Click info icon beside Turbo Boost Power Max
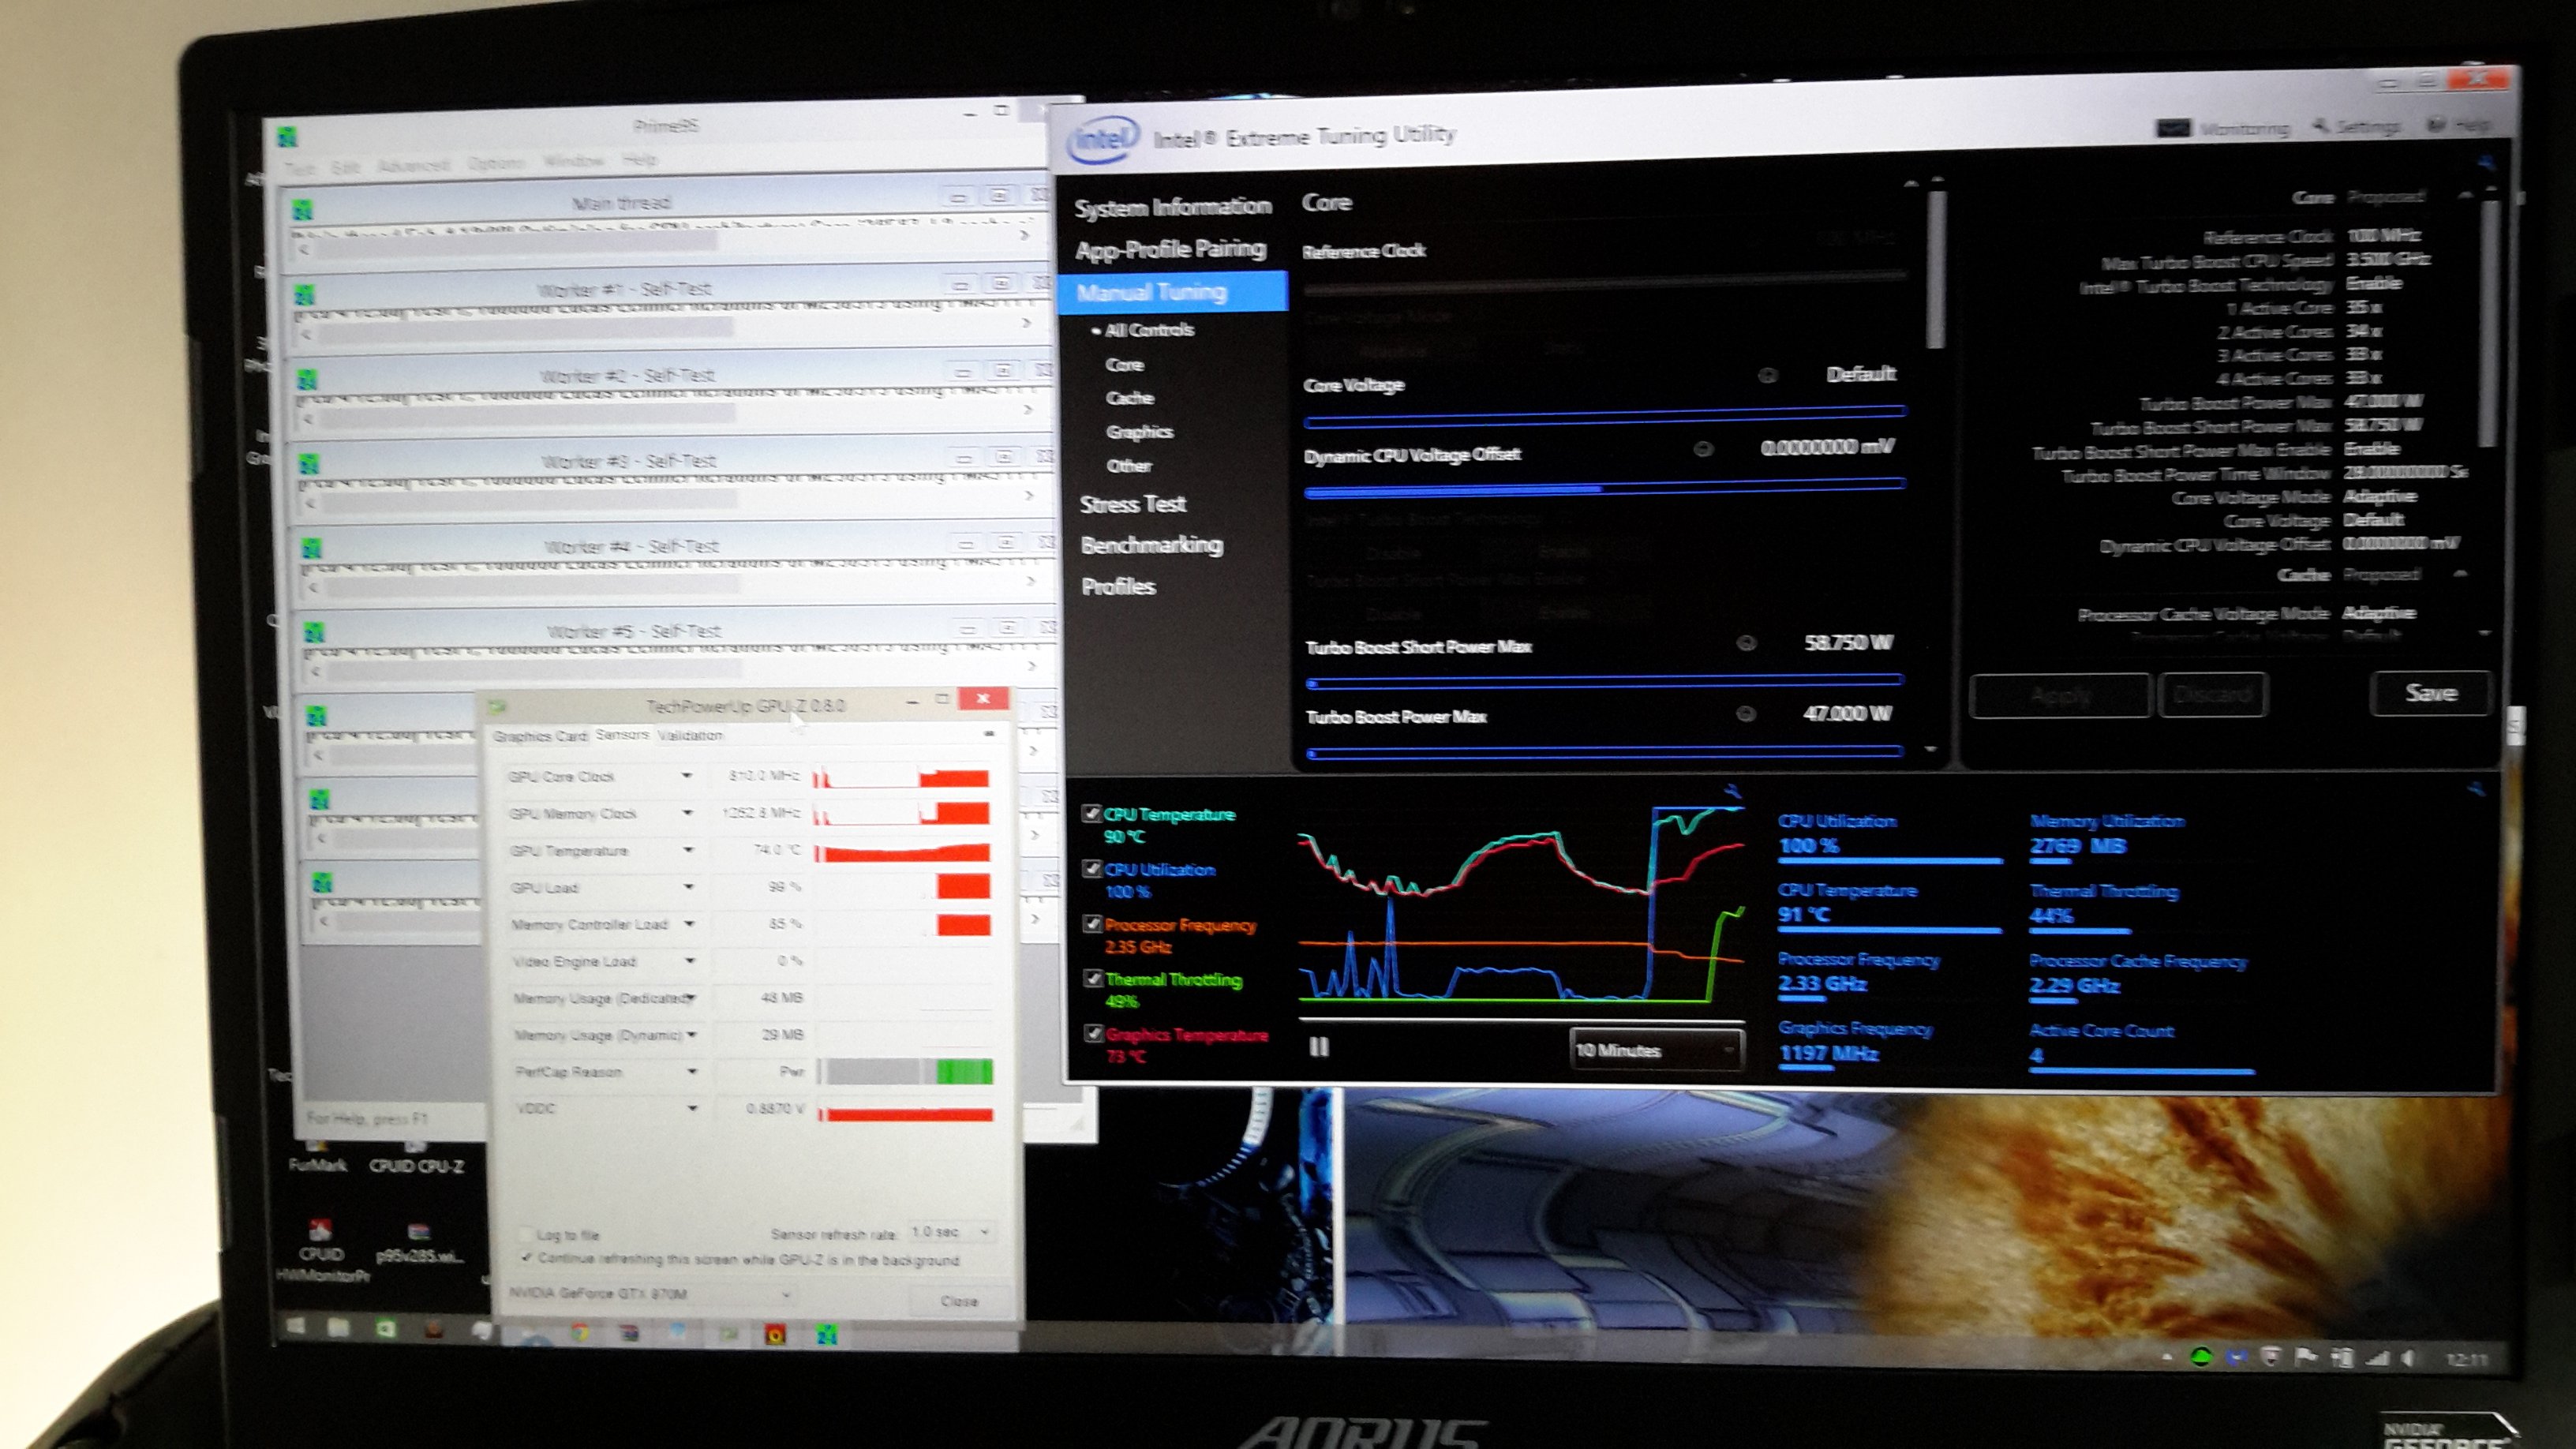This screenshot has height=1449, width=2576. [x=1745, y=714]
